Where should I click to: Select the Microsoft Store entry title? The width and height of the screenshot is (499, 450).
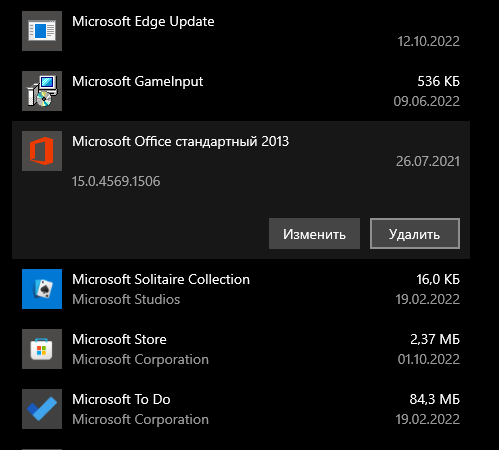pos(119,339)
